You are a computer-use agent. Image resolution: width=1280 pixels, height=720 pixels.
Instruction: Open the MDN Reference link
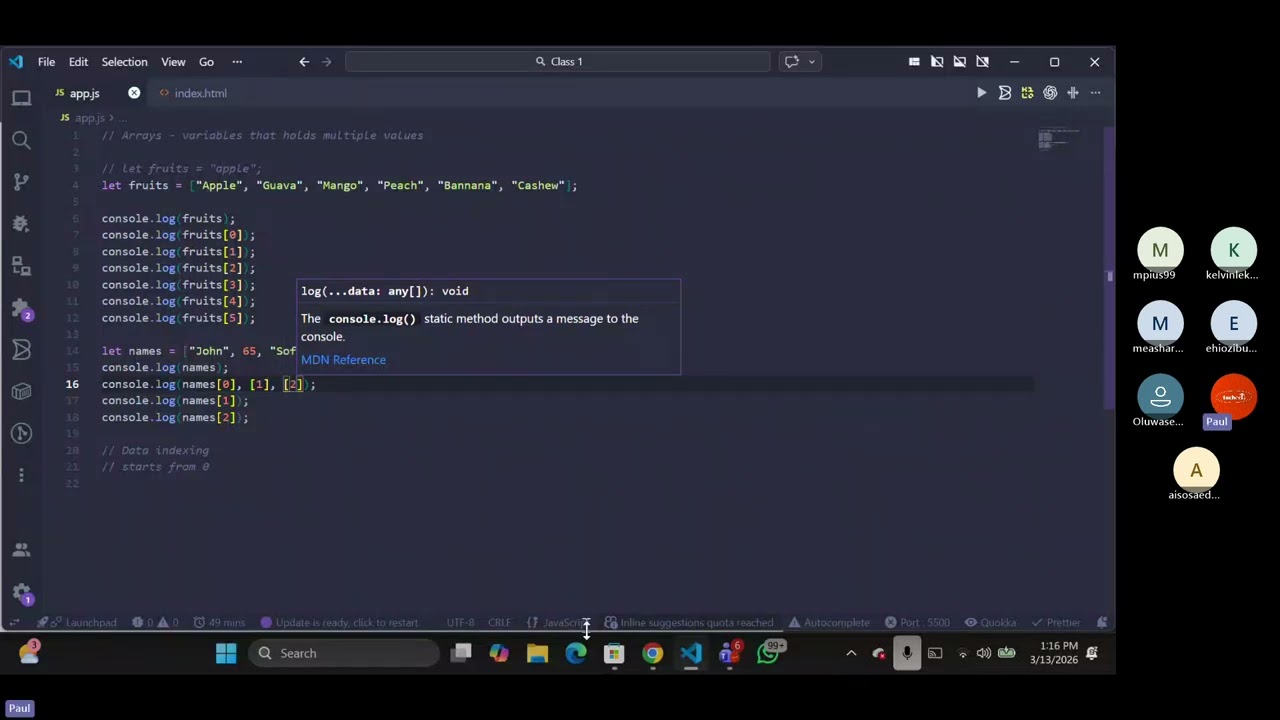click(x=343, y=360)
